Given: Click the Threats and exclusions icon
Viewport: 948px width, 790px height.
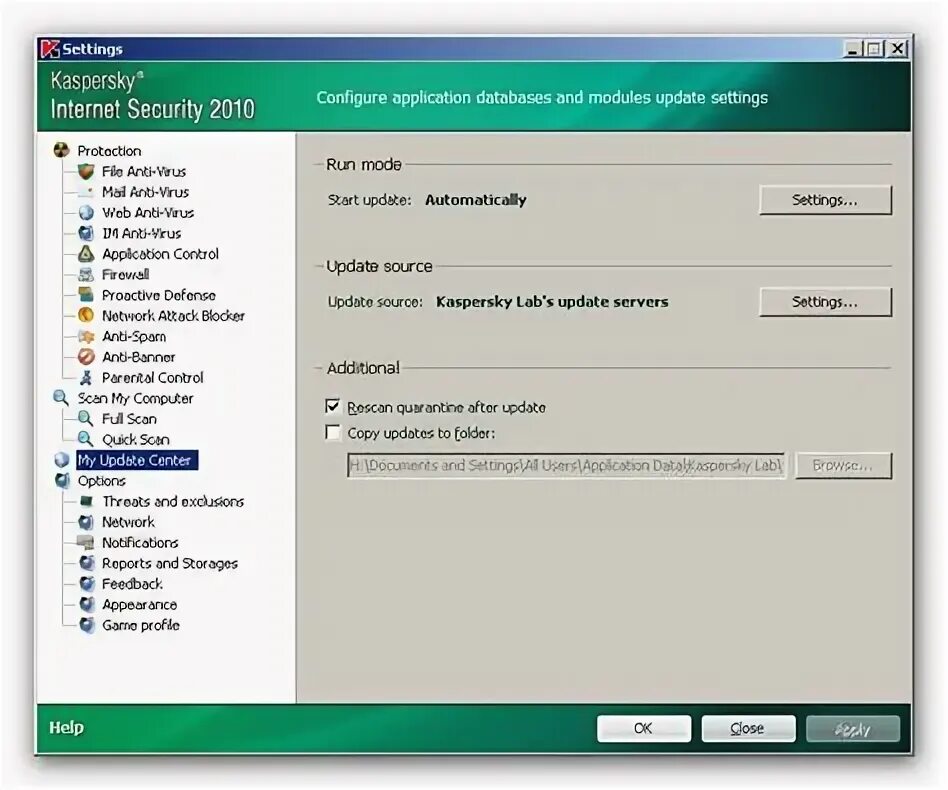Looking at the screenshot, I should point(86,500).
